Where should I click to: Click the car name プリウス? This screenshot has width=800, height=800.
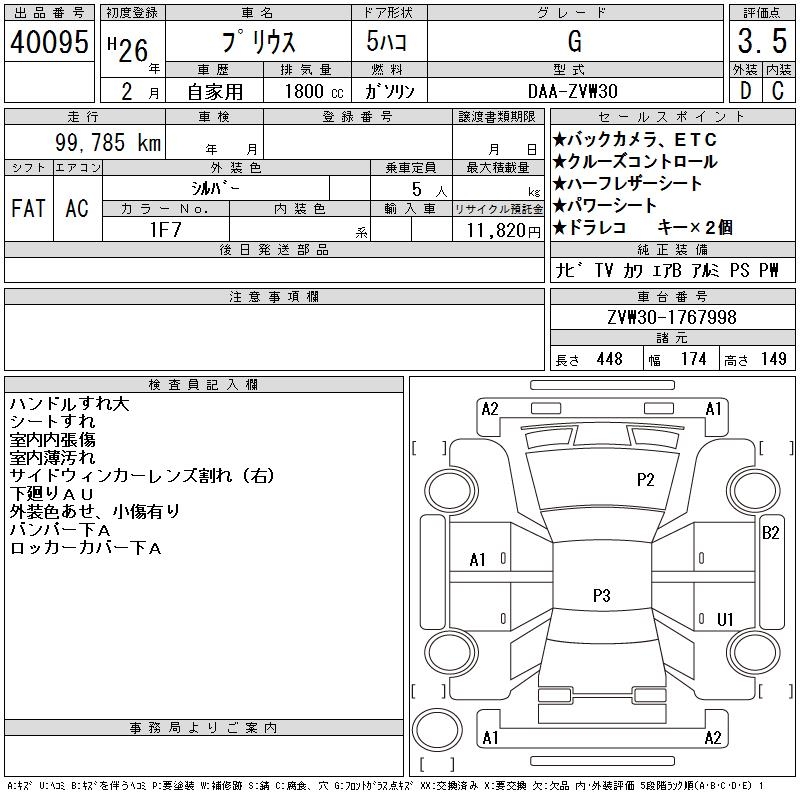coord(258,42)
